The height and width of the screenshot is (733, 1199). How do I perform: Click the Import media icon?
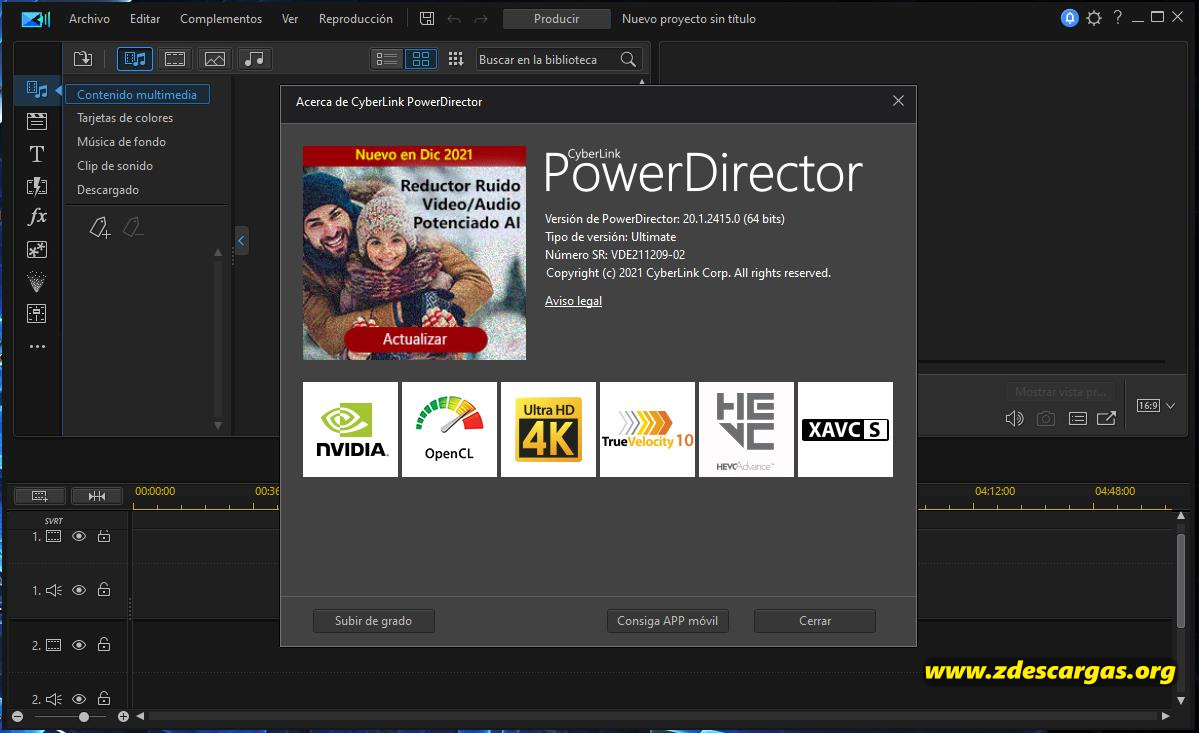(x=83, y=59)
